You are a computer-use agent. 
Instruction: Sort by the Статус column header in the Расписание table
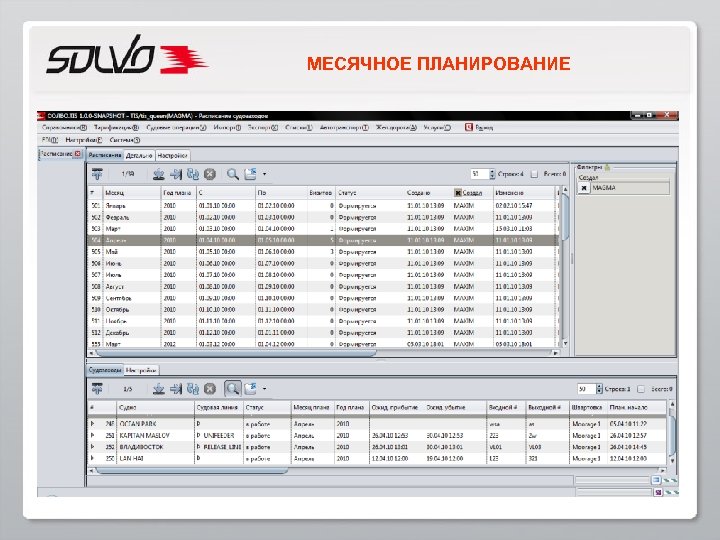click(370, 193)
